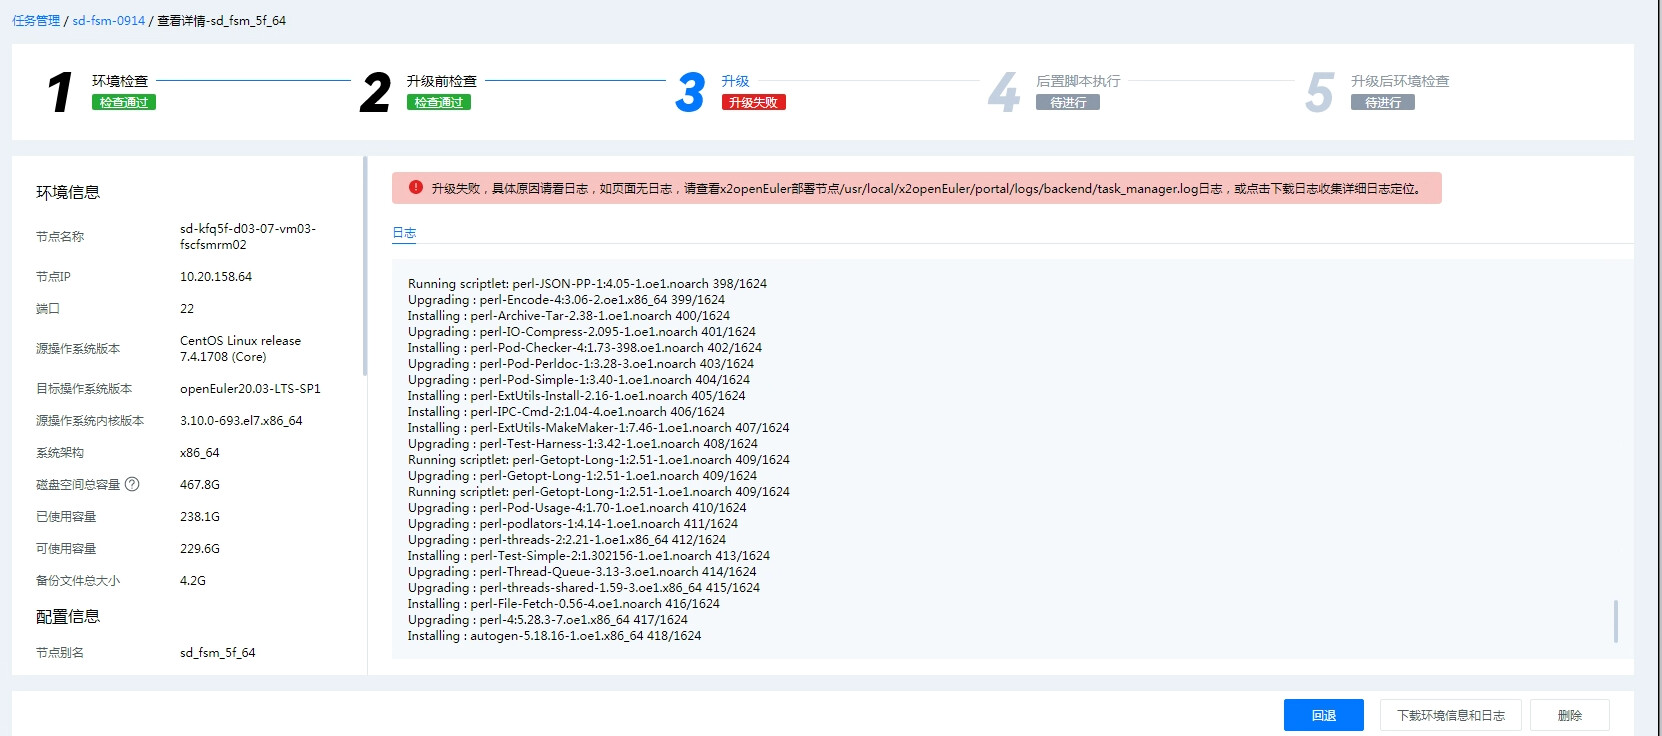This screenshot has width=1662, height=736.
Task: Click the log panel vertical scrollbar
Action: coord(1615,620)
